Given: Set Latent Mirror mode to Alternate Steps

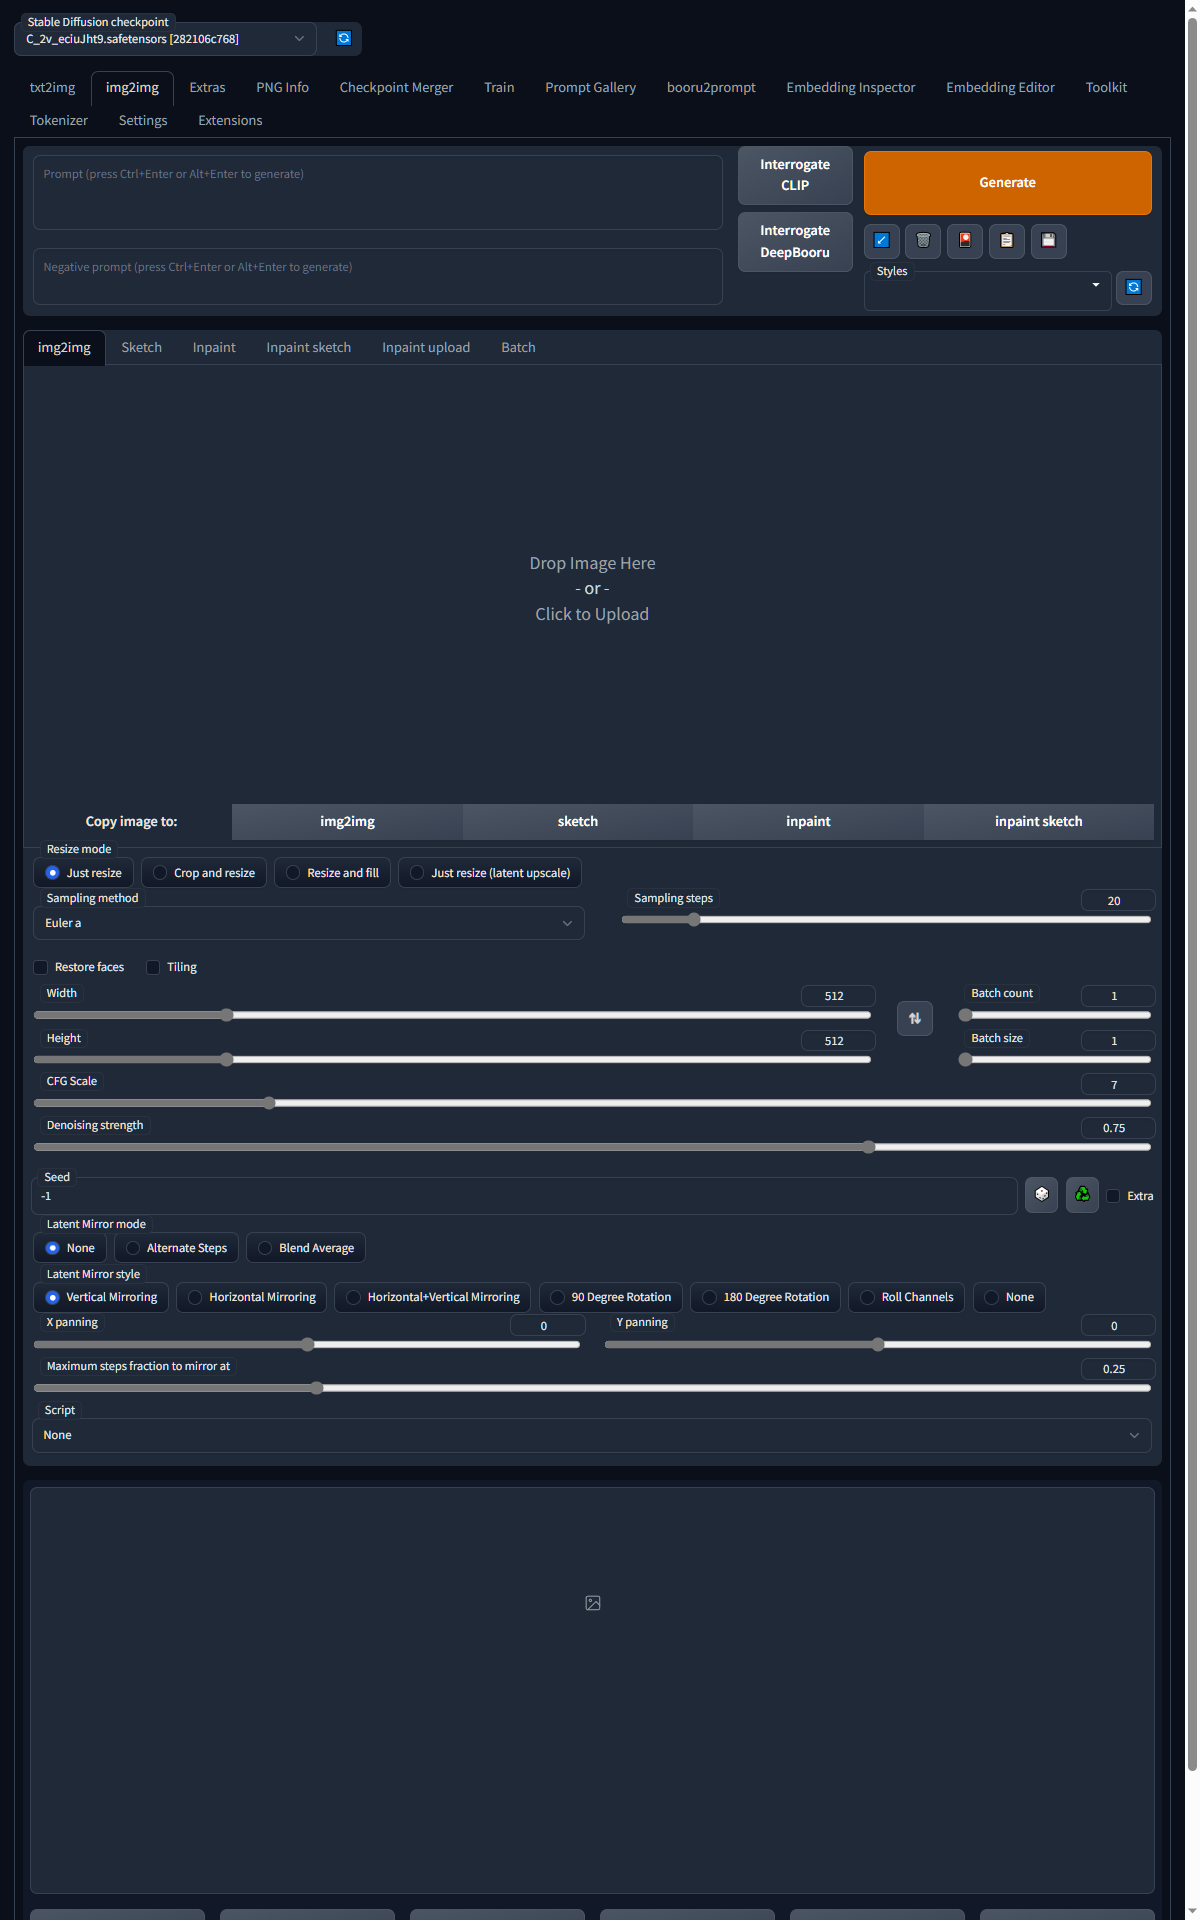Looking at the screenshot, I should [177, 1248].
